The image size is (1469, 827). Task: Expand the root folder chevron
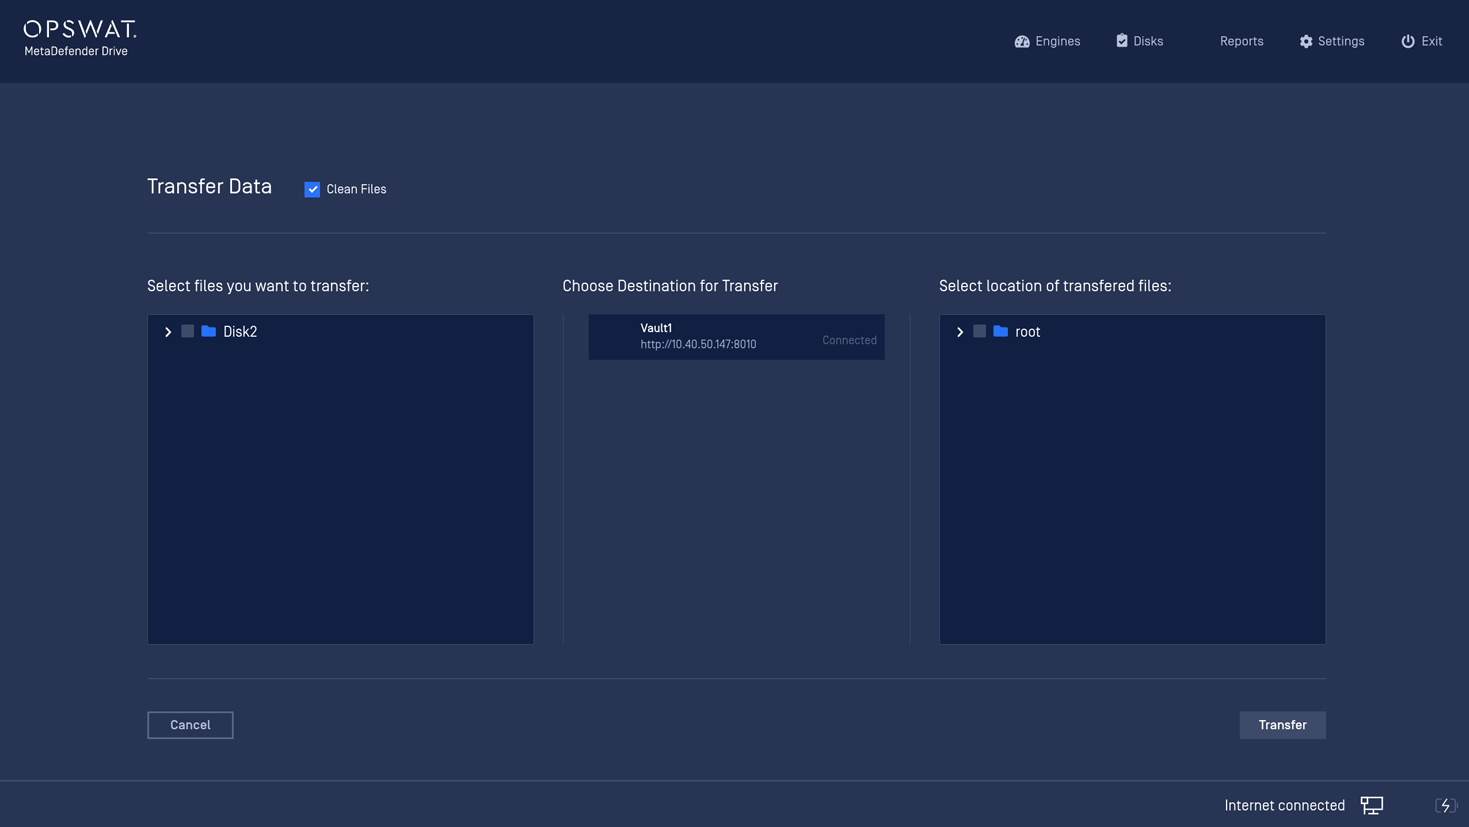(x=960, y=332)
